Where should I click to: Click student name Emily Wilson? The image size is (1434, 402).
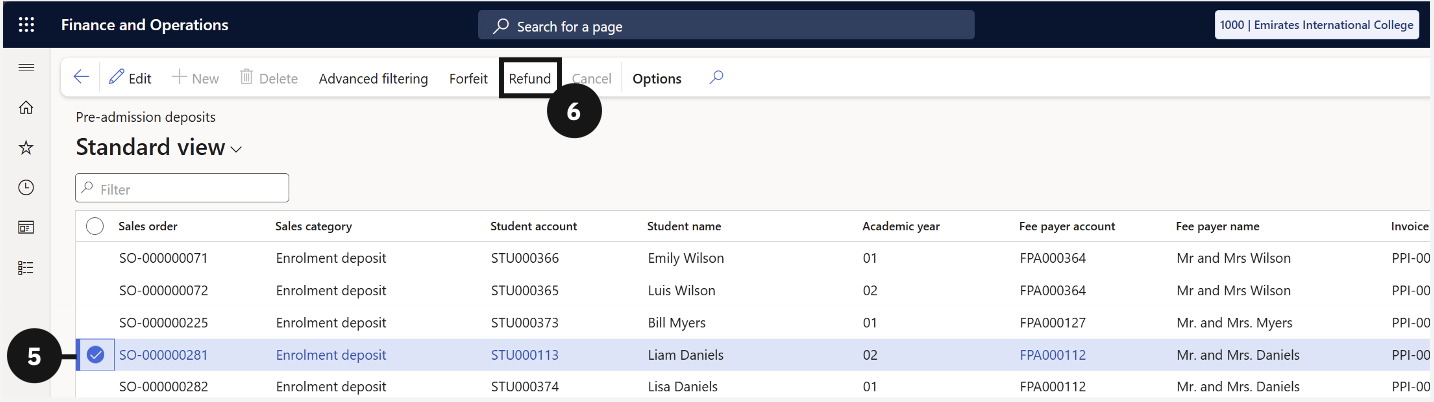click(686, 258)
